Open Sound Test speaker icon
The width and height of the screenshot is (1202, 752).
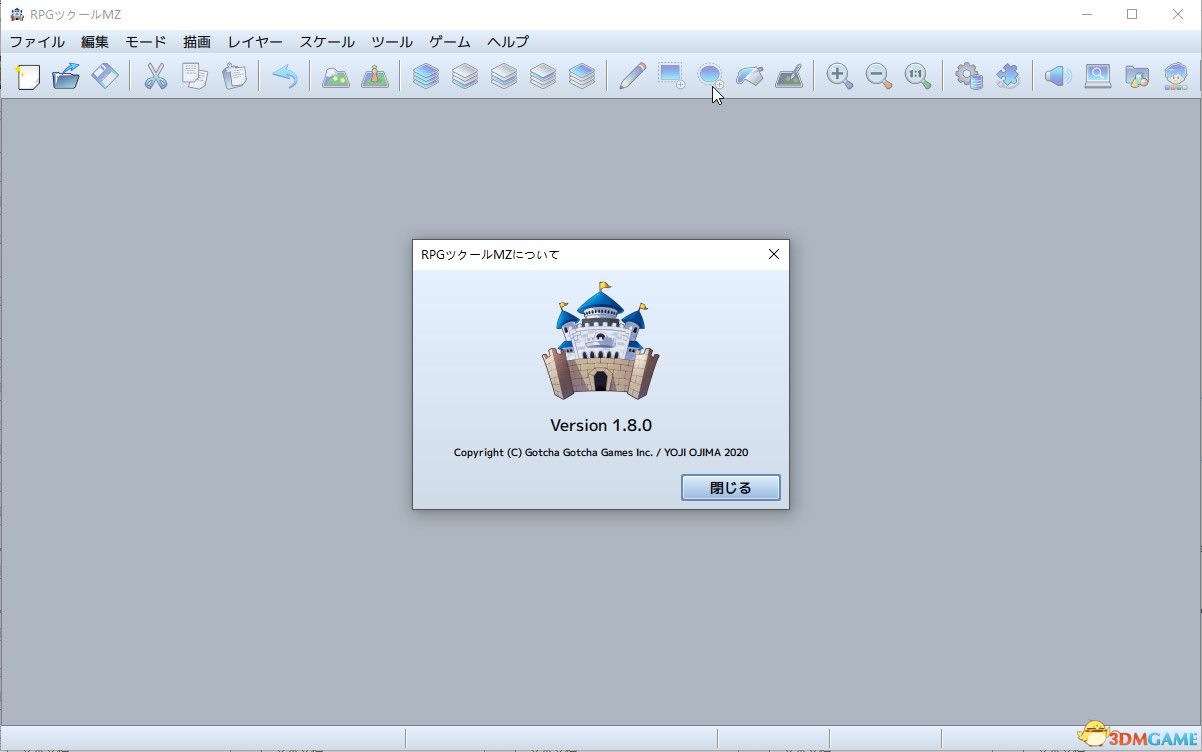[x=1058, y=76]
